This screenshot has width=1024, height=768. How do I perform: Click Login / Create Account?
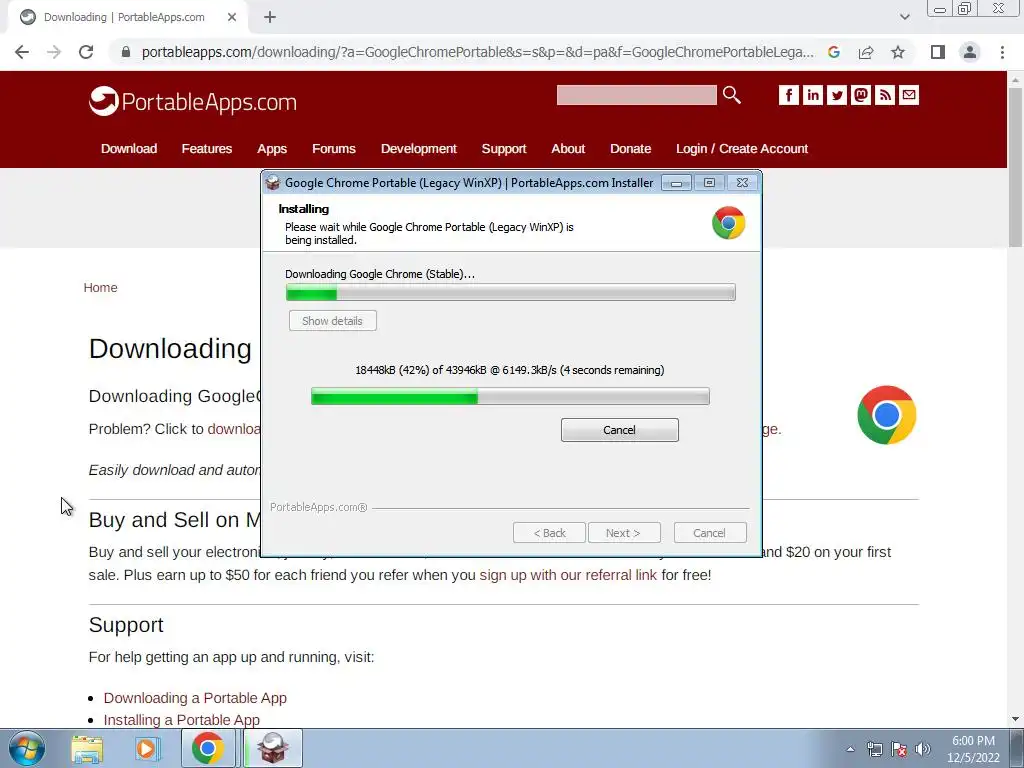coord(742,149)
